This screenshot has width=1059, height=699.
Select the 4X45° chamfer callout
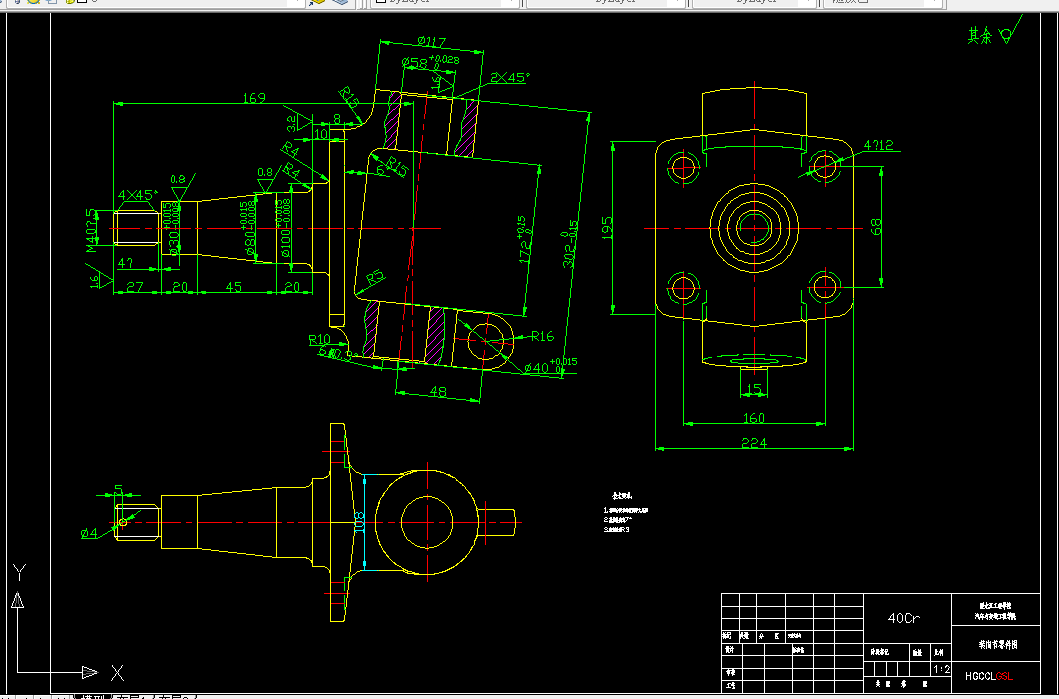(x=136, y=195)
